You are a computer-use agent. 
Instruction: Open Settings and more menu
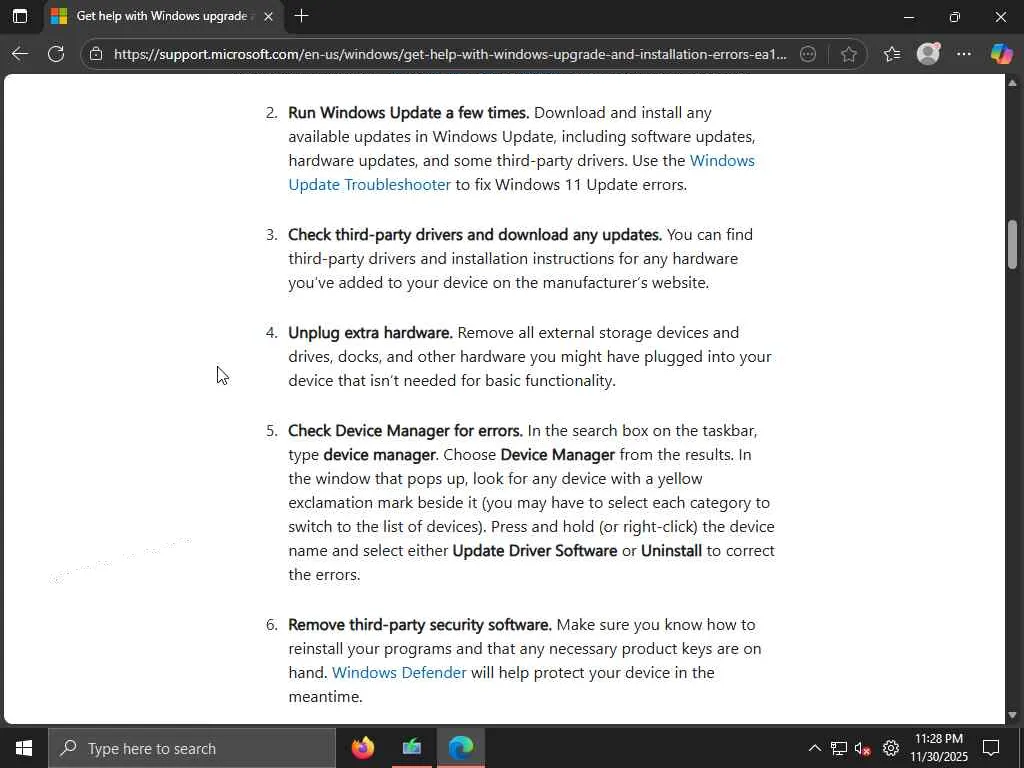point(964,54)
